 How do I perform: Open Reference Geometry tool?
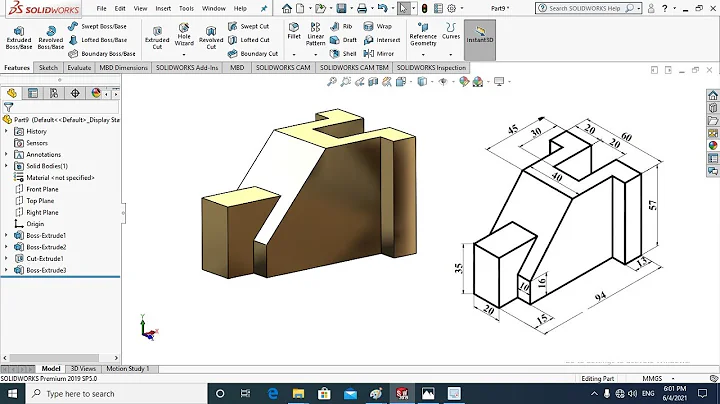point(423,34)
